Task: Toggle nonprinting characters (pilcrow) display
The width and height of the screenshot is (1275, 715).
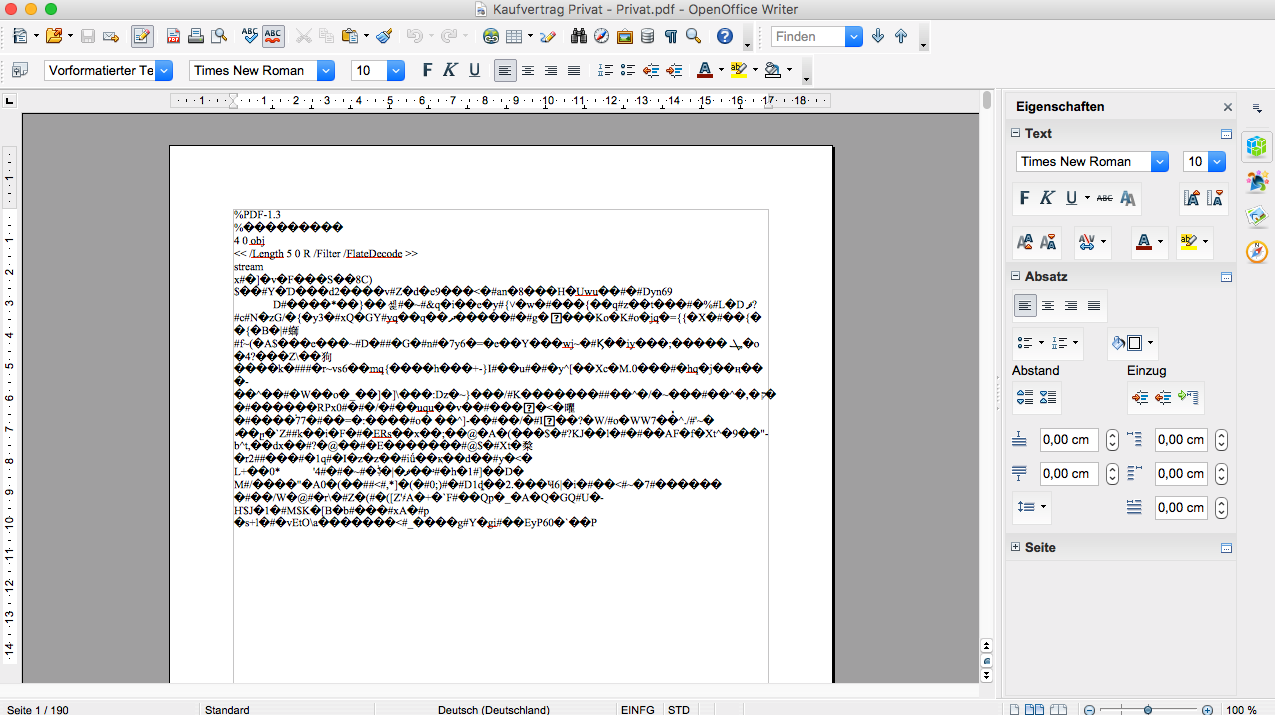Action: [x=670, y=37]
